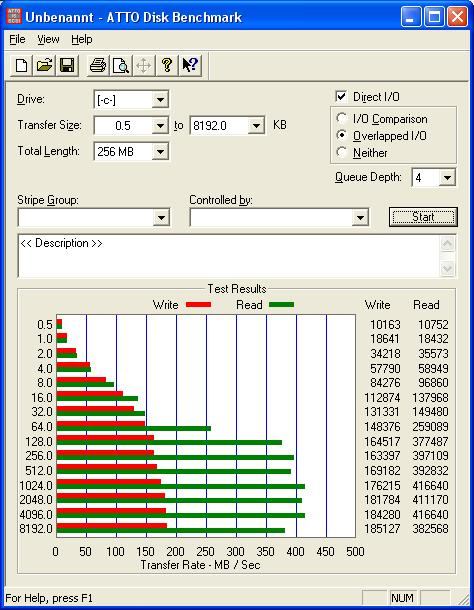Click the 1024.0 row read value 416640
The image size is (474, 610).
pos(430,486)
